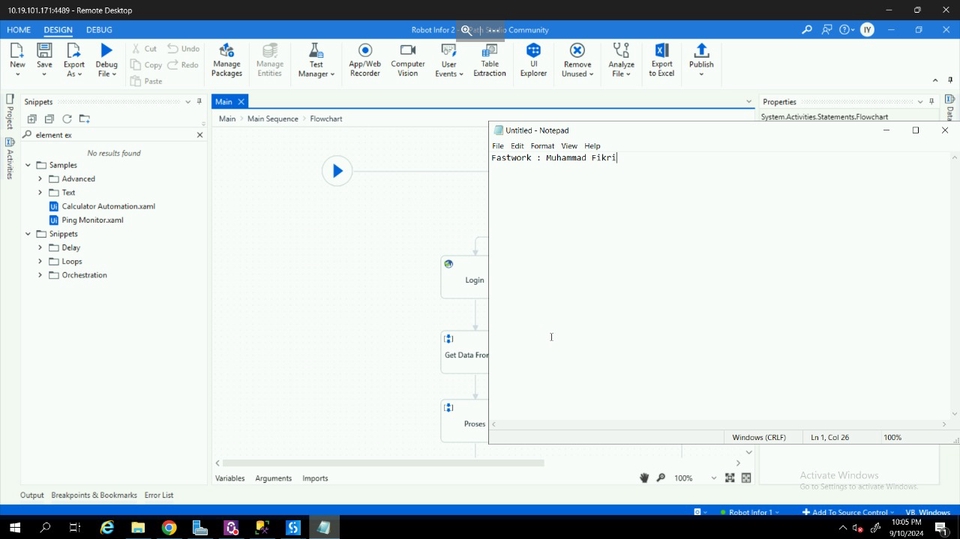Click Cut in the ribbon

click(144, 48)
